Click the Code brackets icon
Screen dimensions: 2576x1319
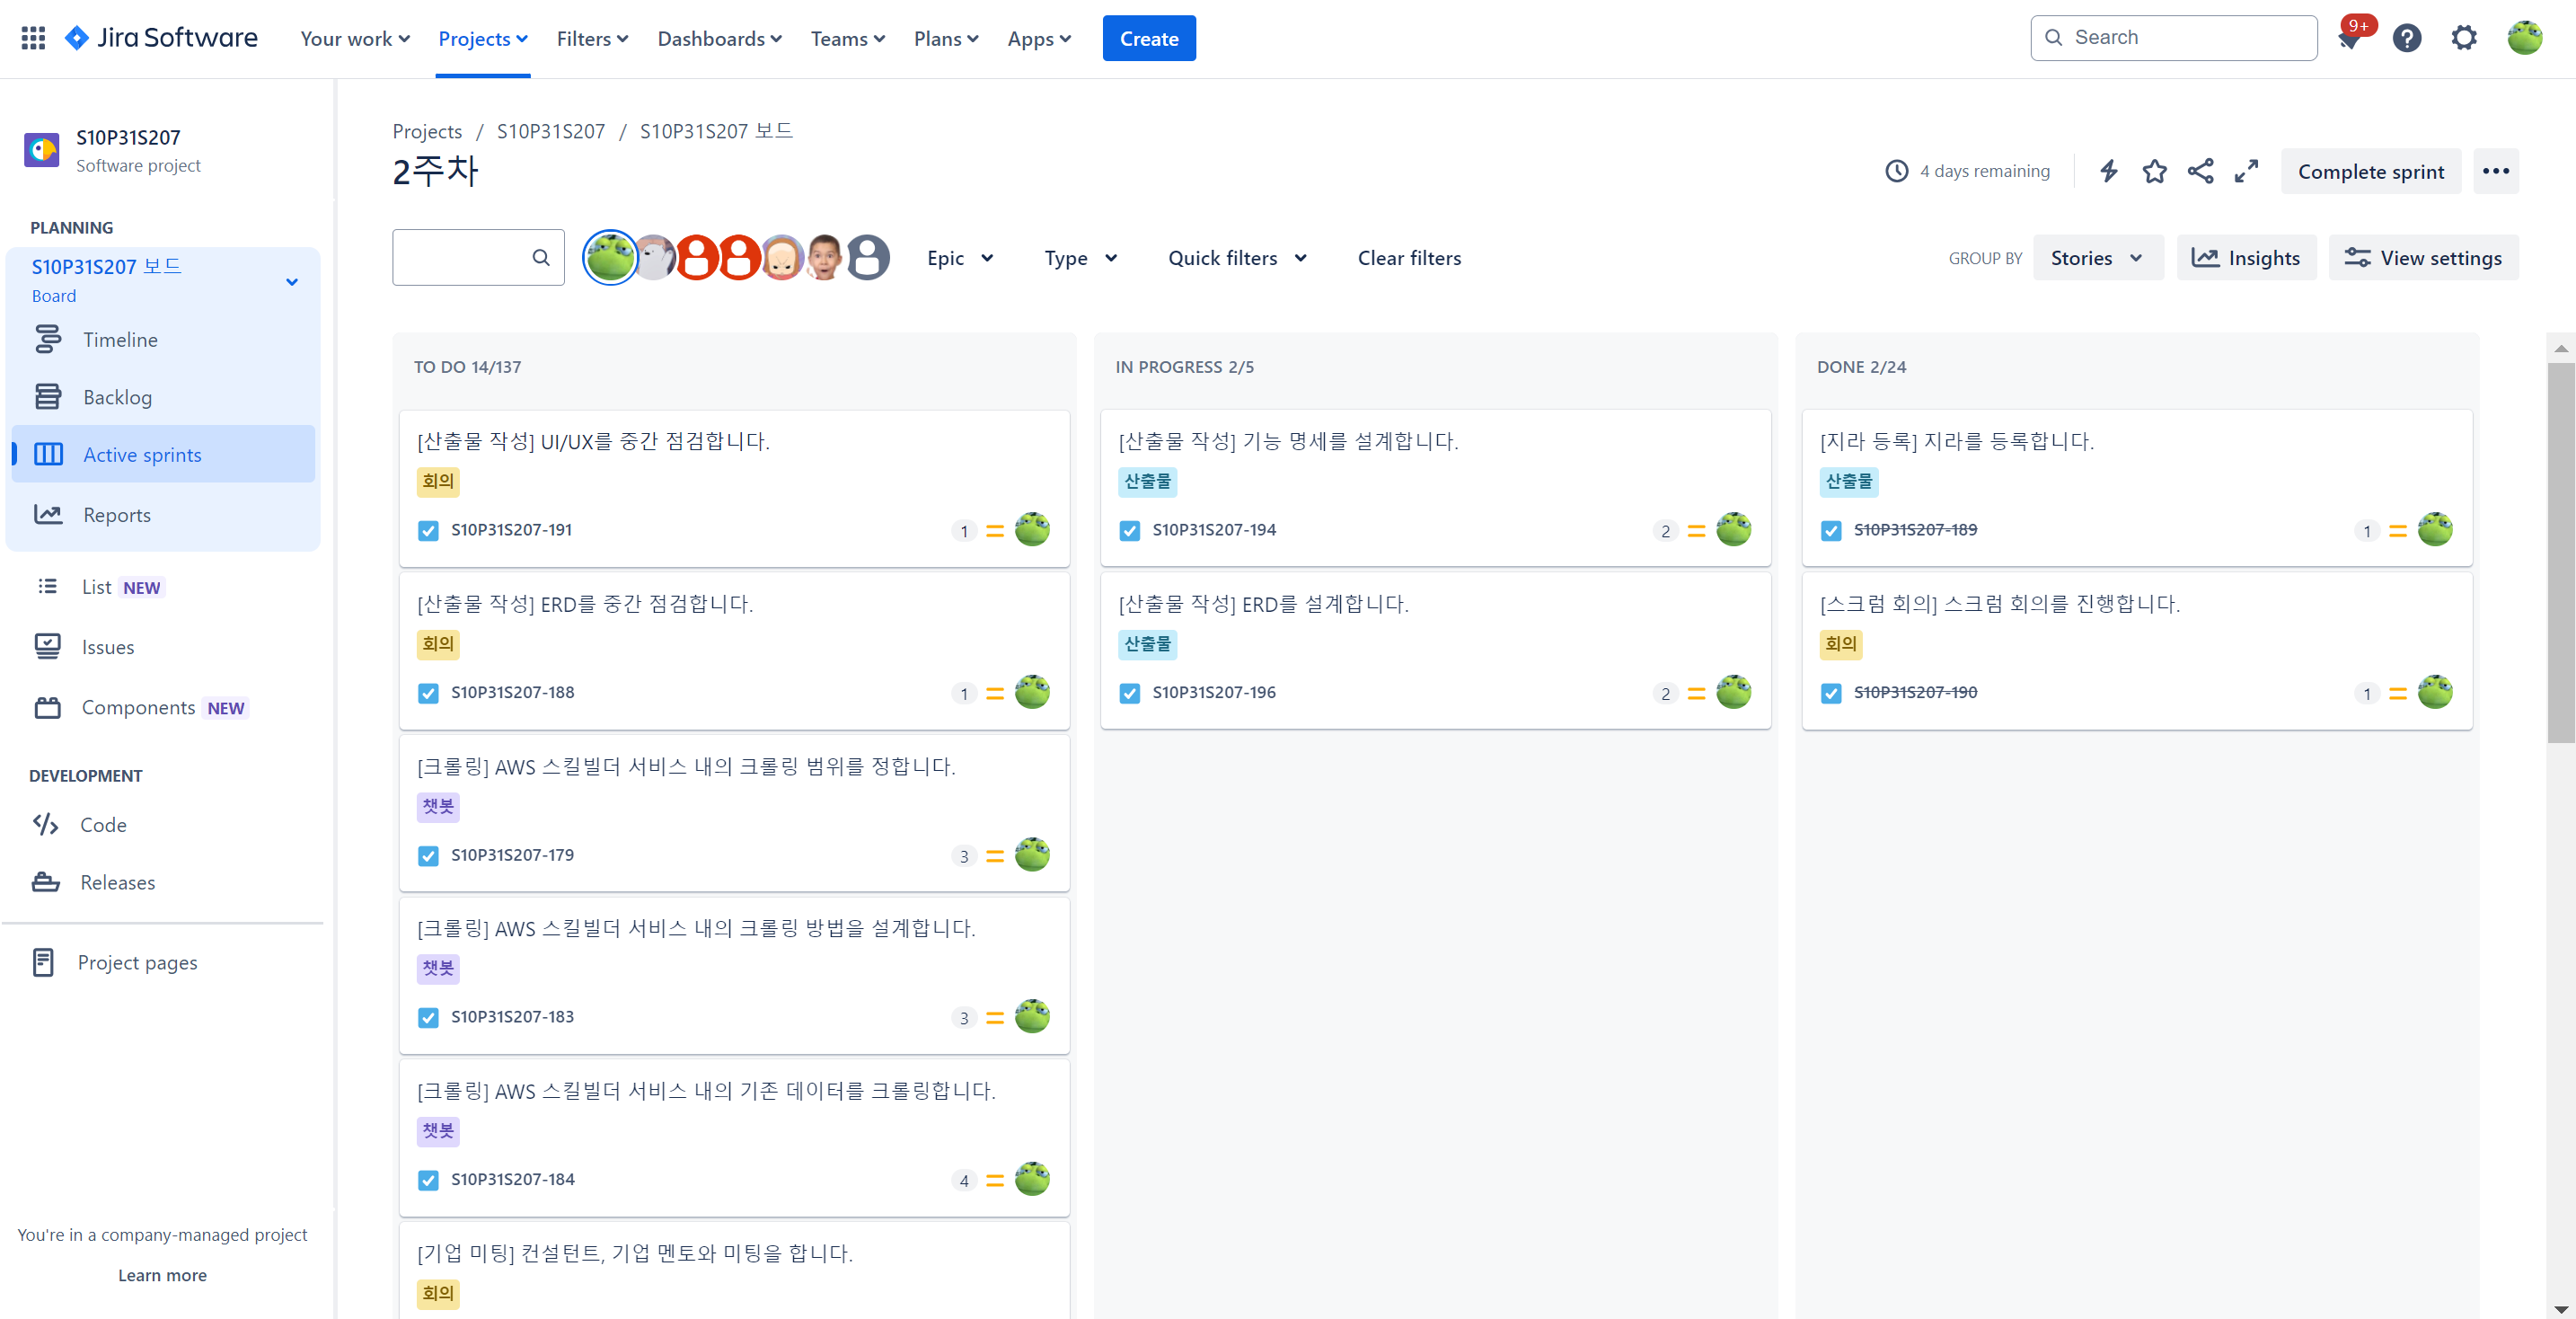tap(45, 824)
